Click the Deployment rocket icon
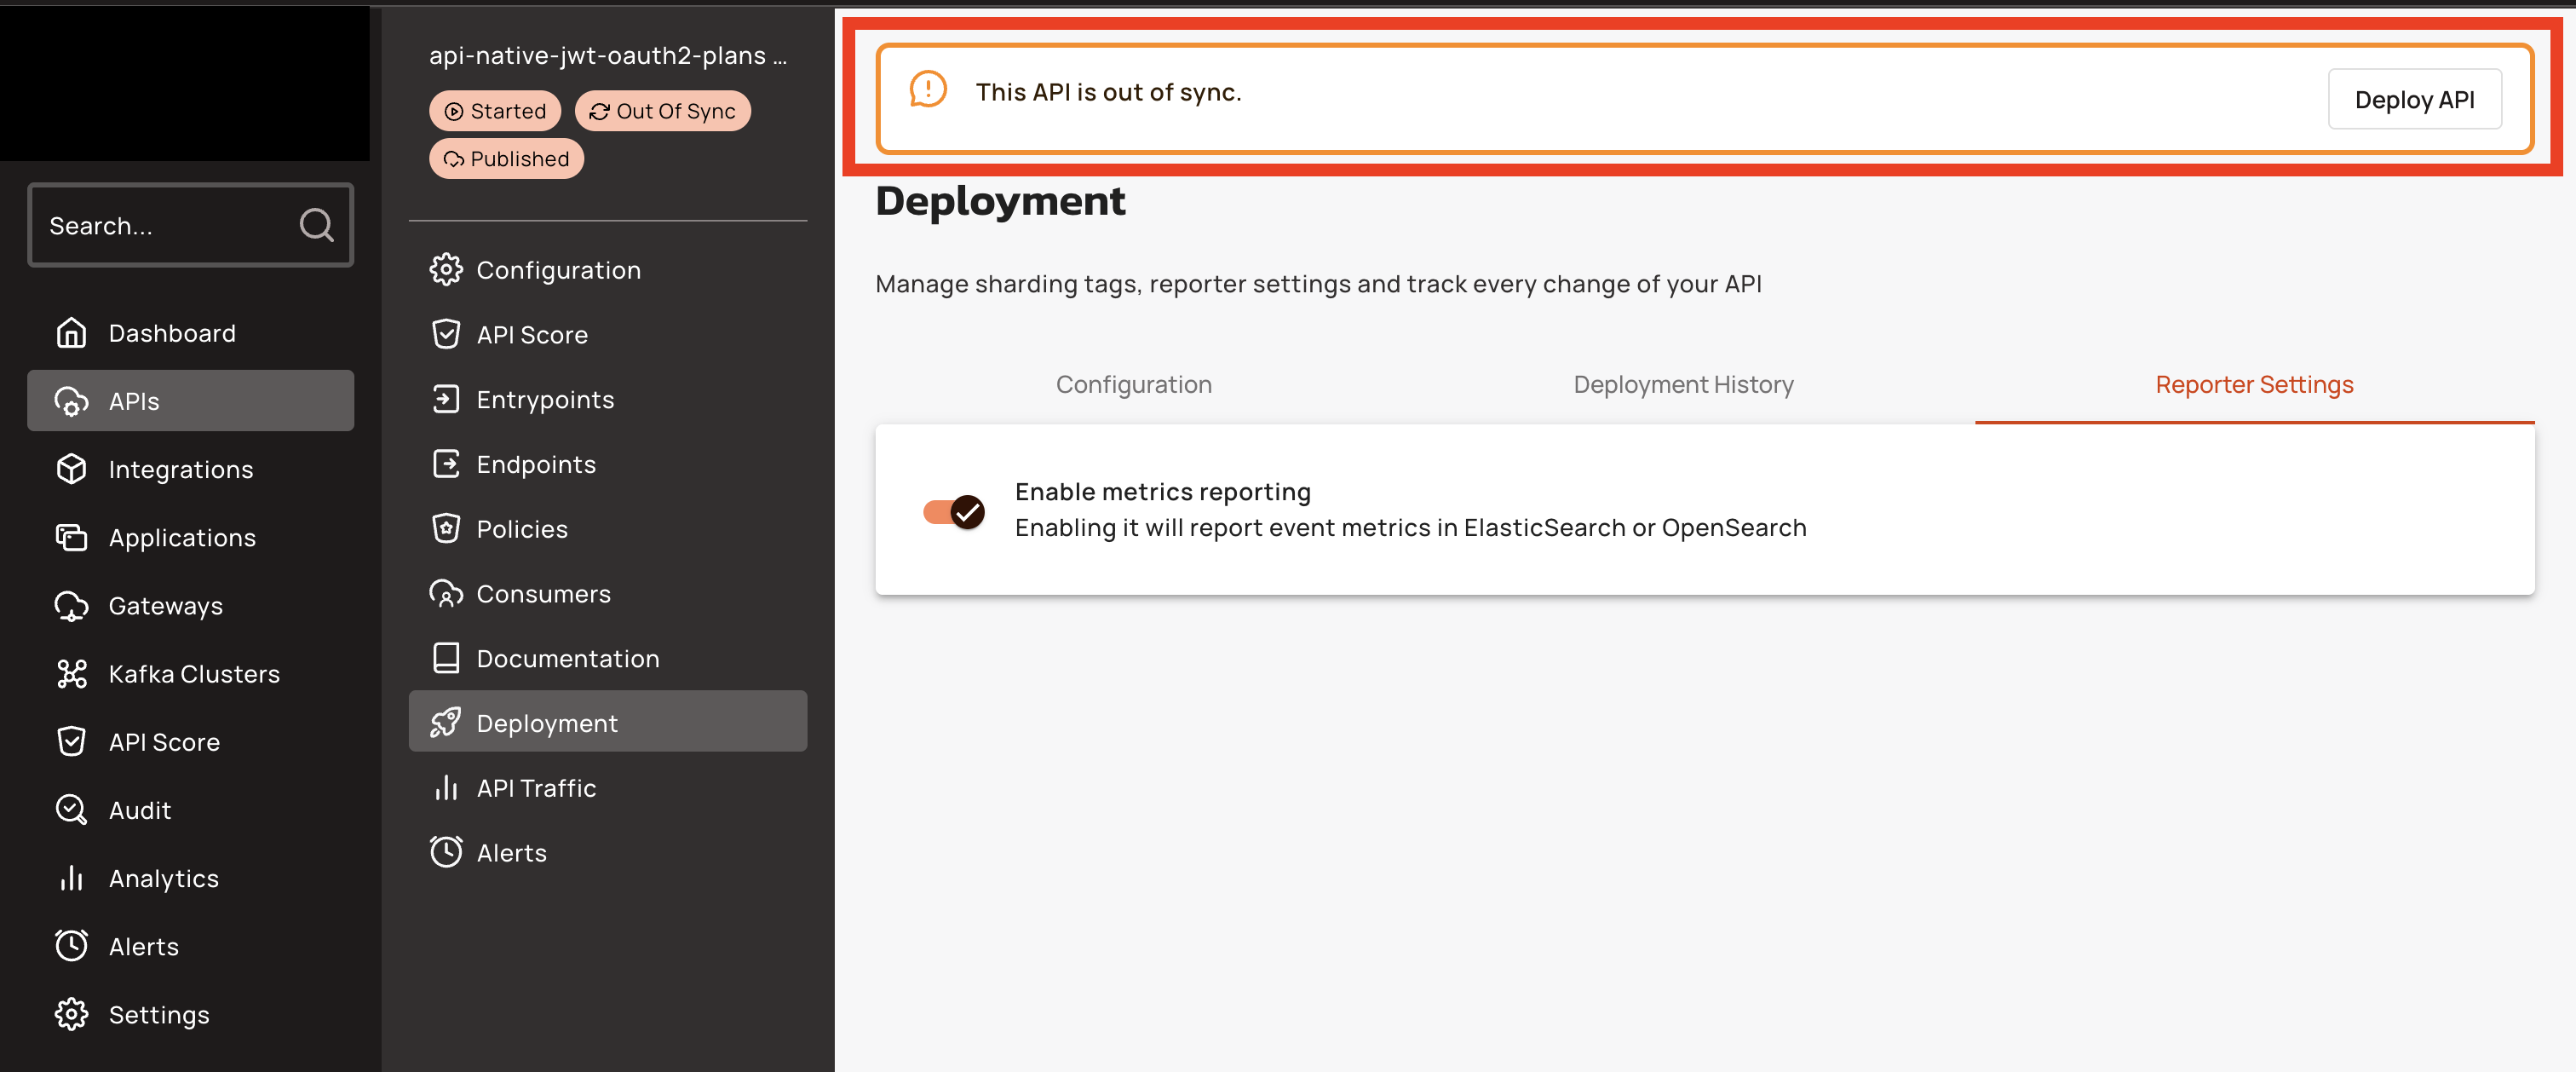This screenshot has height=1072, width=2576. point(446,723)
